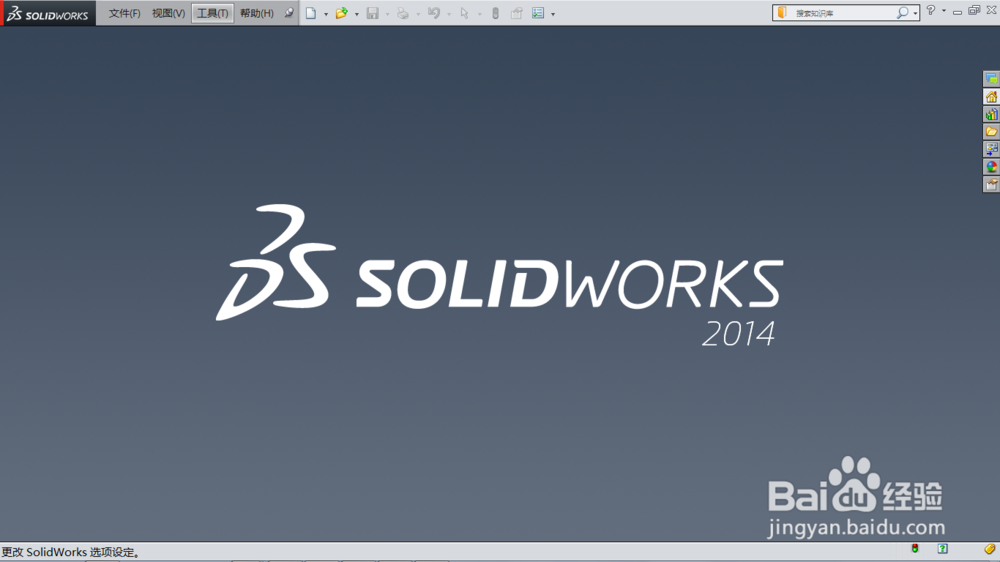The height and width of the screenshot is (562, 1000).
Task: Click the orange book icon in search box
Action: coord(783,13)
